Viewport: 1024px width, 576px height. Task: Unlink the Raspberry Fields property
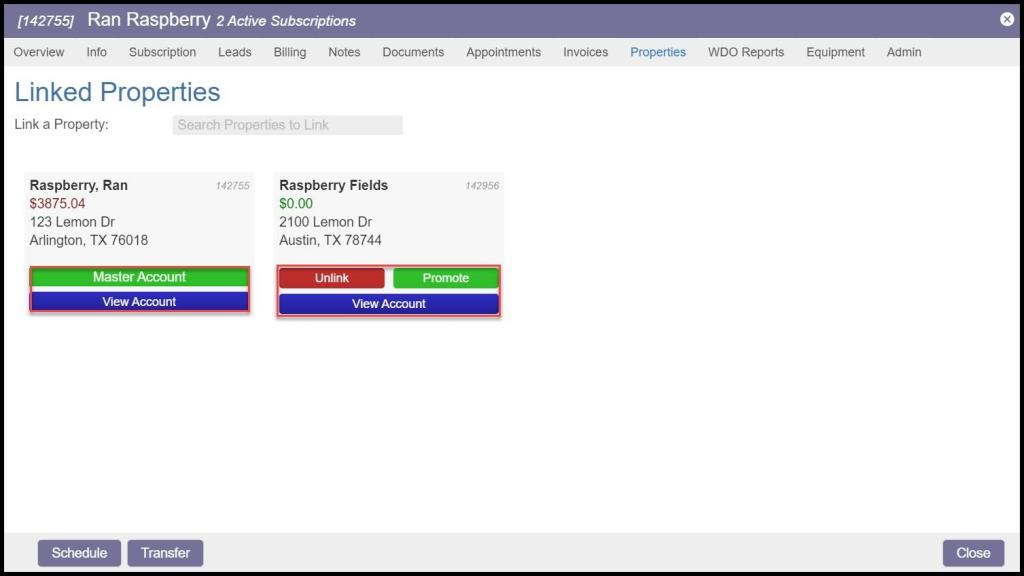[x=331, y=278]
